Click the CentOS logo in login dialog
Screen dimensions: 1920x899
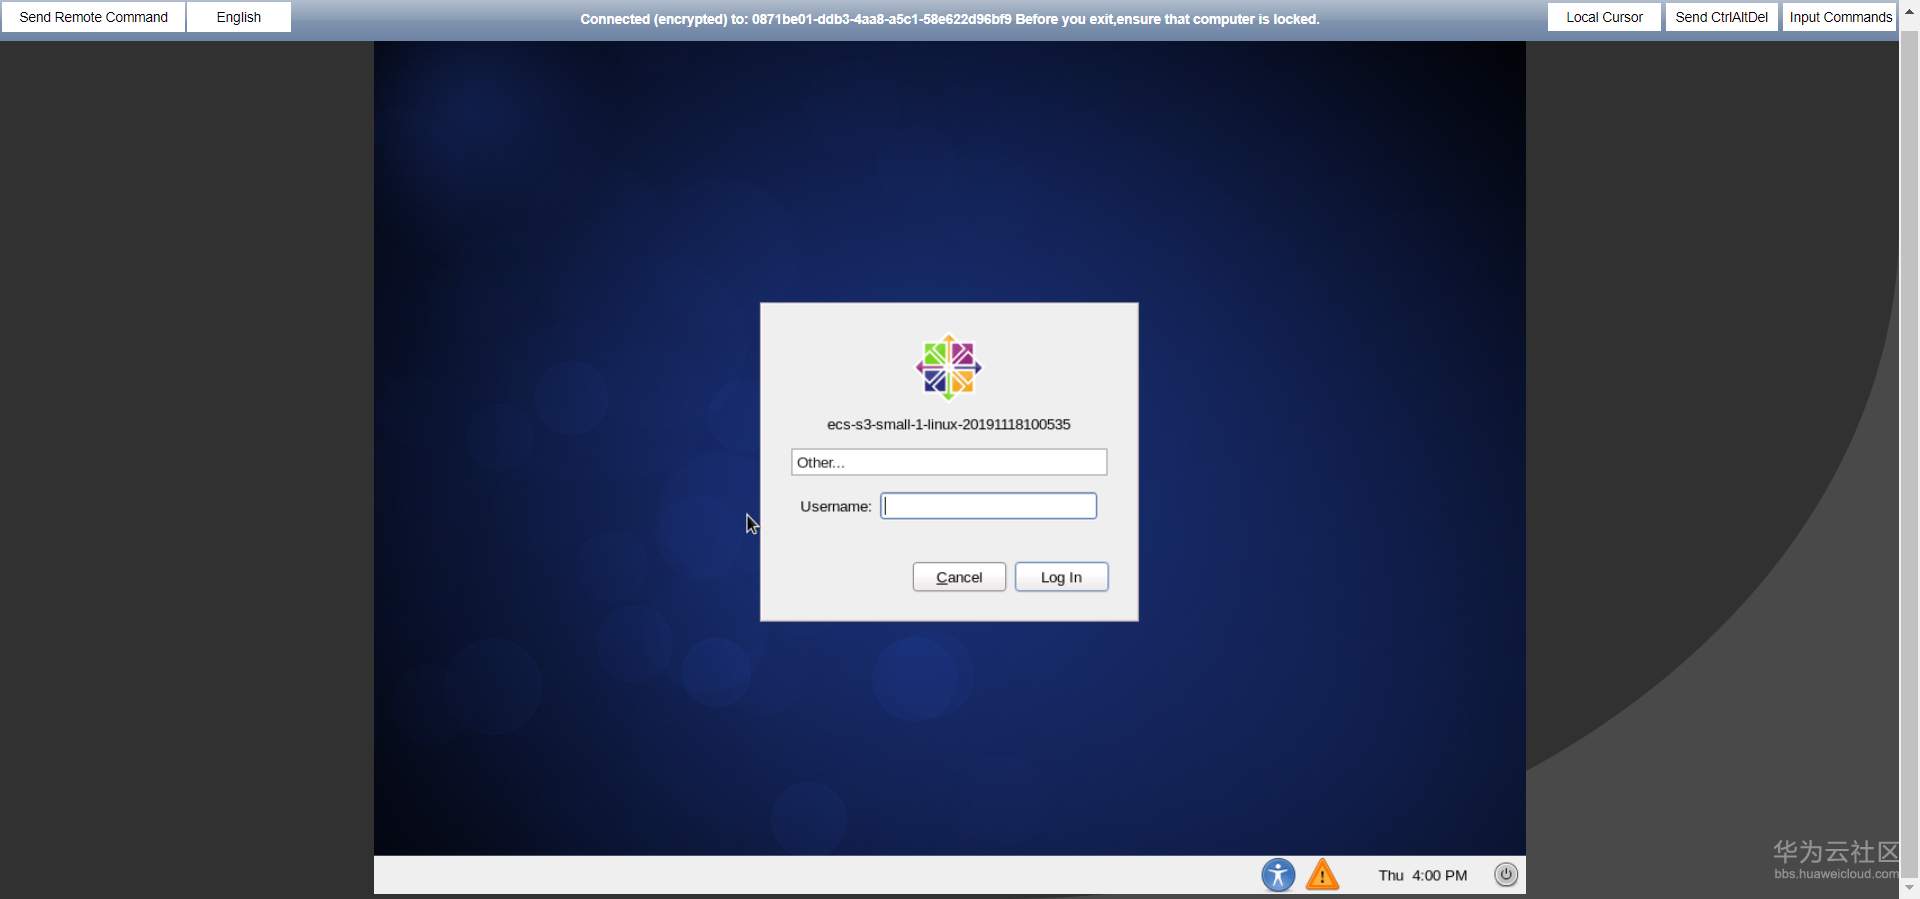[949, 367]
